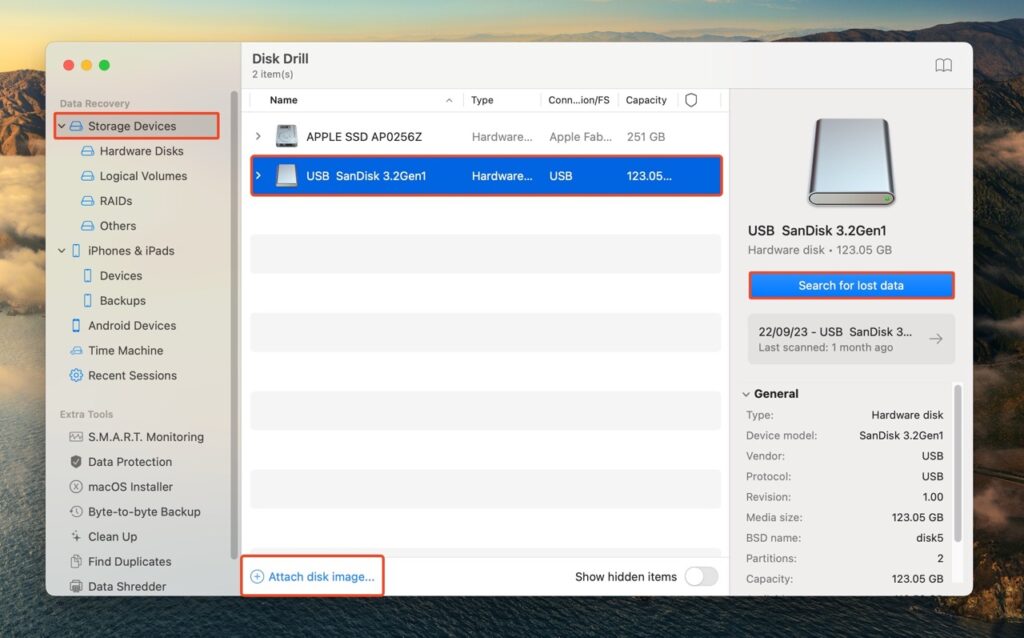Click the Attach disk image link
This screenshot has height=638, width=1024.
pyautogui.click(x=312, y=576)
